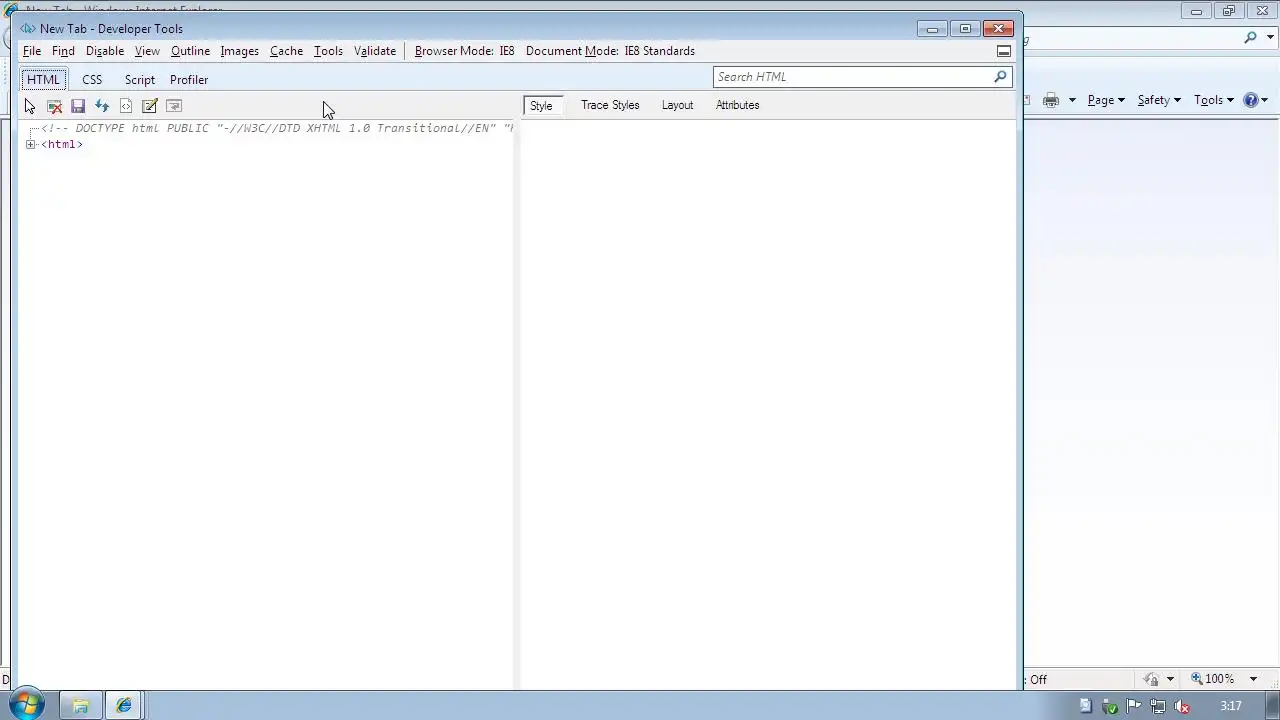Screen dimensions: 1280x720
Task: Change Browser Mode: IE8
Action: pos(464,51)
